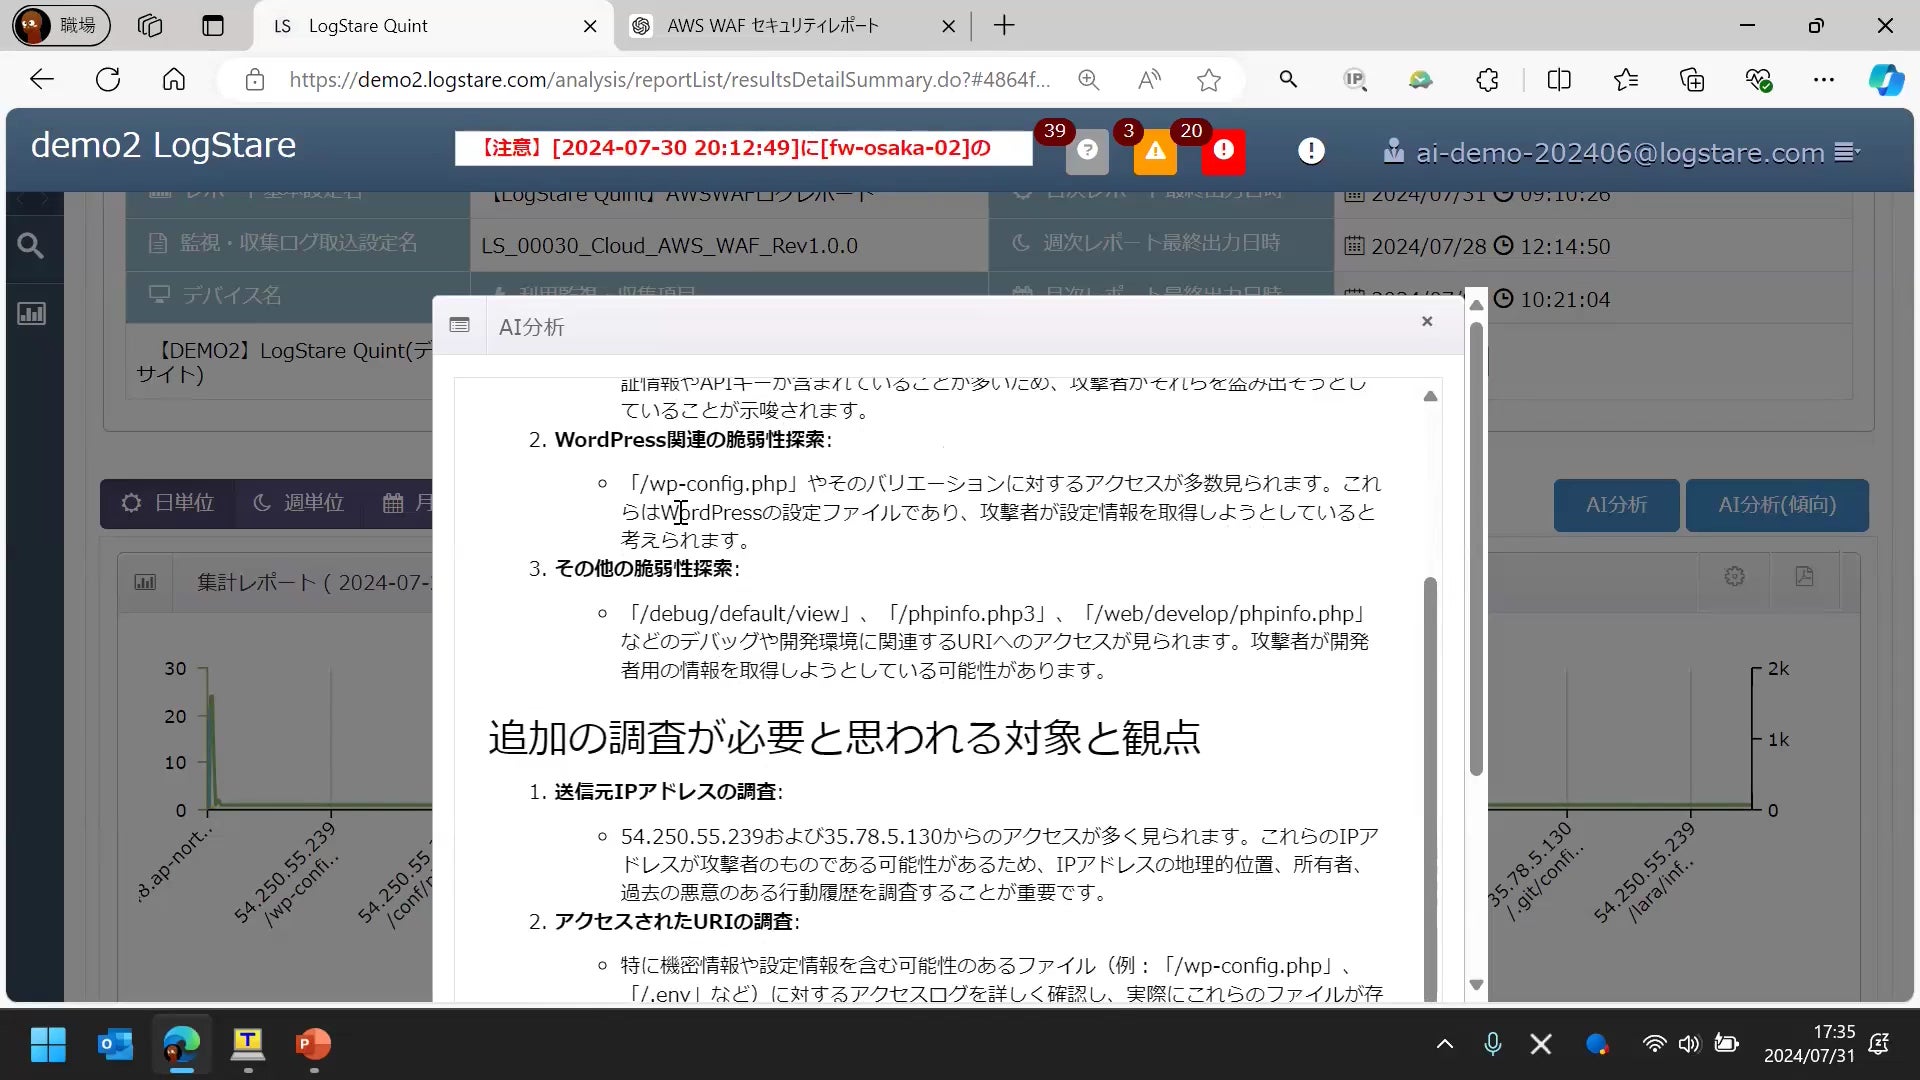Screen dimensions: 1920x1080
Task: Select the 週単位 weekly tab
Action: pyautogui.click(x=298, y=503)
